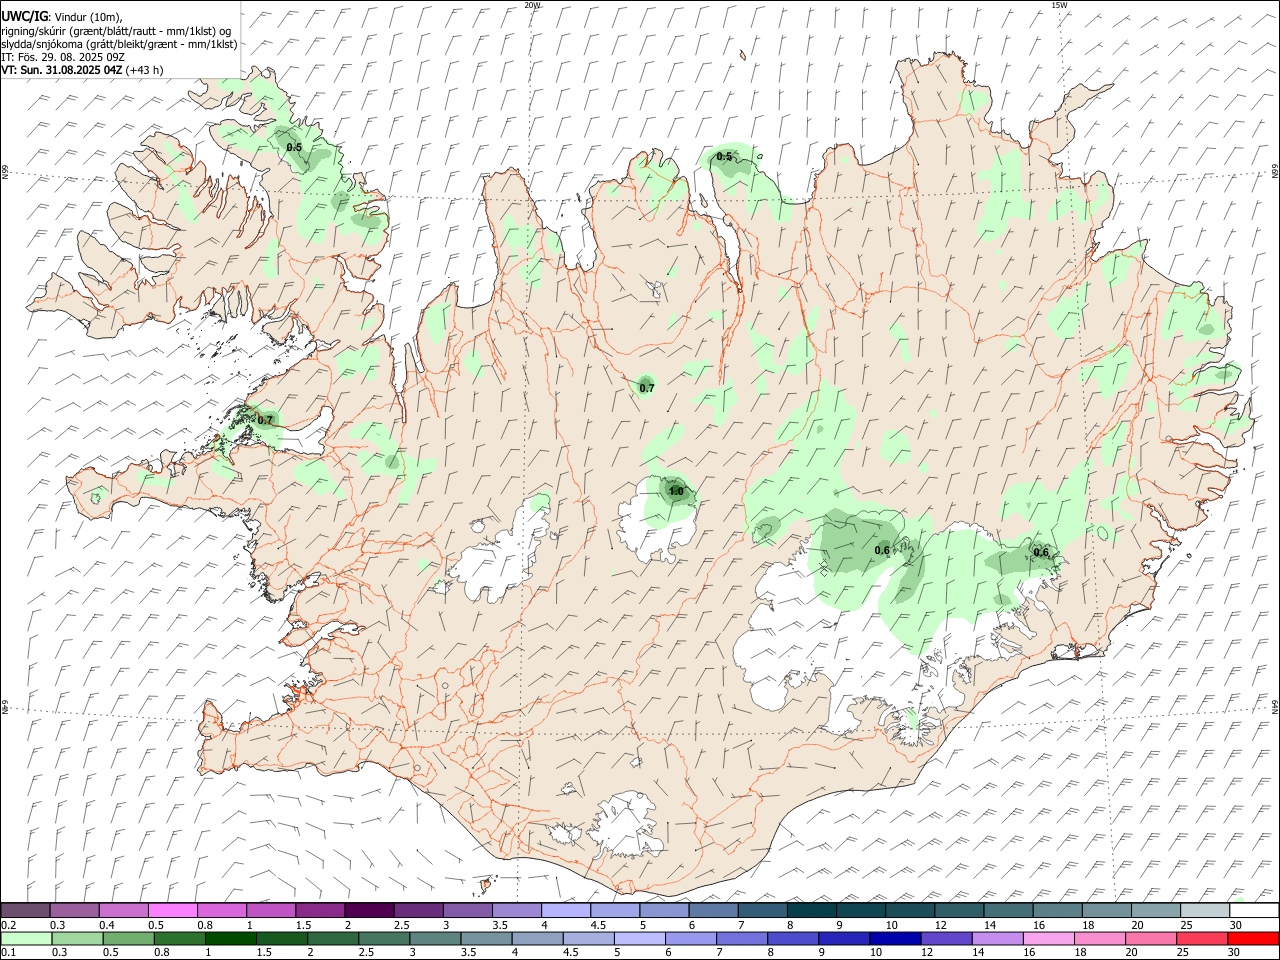Click the 20W longitude label

click(x=532, y=5)
